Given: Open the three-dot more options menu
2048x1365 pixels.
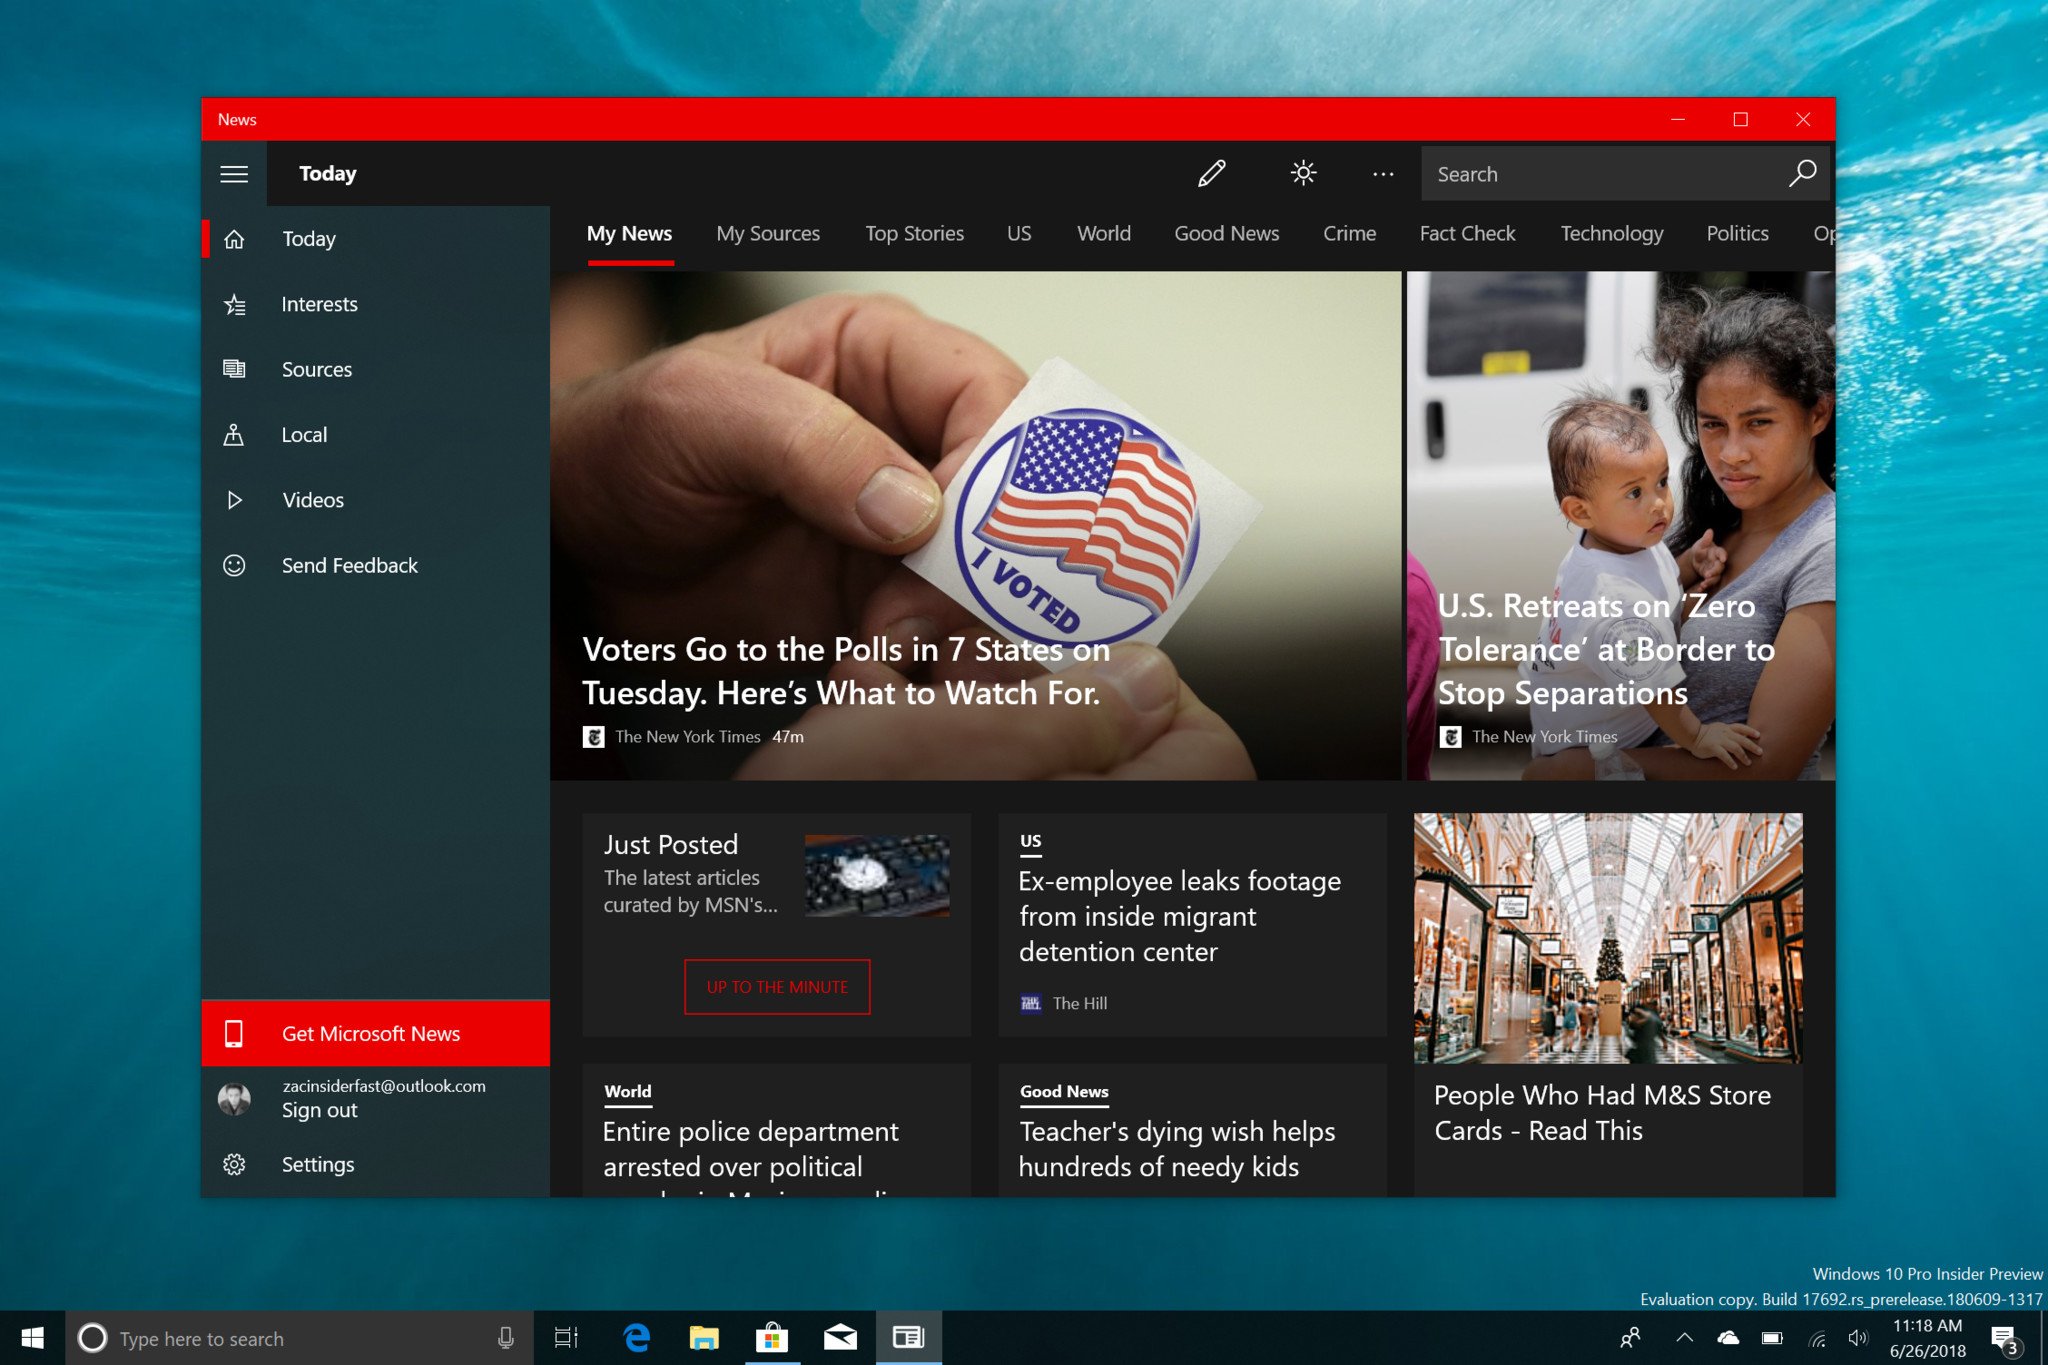Looking at the screenshot, I should point(1383,174).
